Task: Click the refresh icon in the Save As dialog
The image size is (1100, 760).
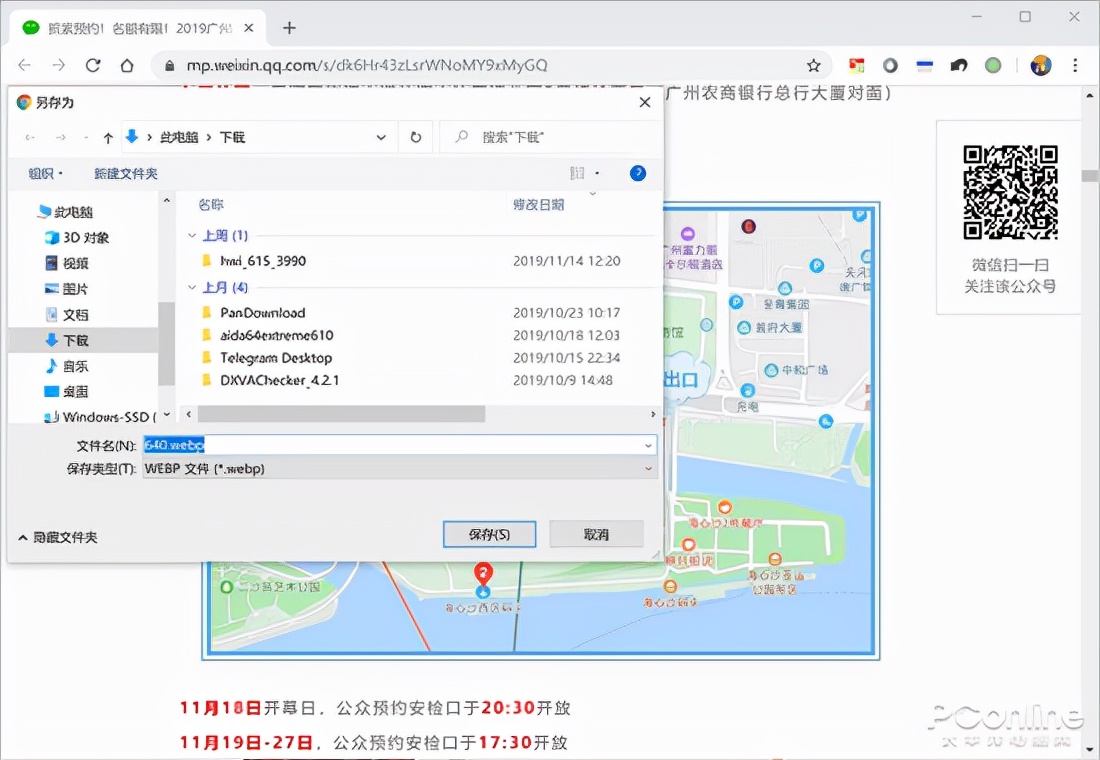Action: coord(415,137)
